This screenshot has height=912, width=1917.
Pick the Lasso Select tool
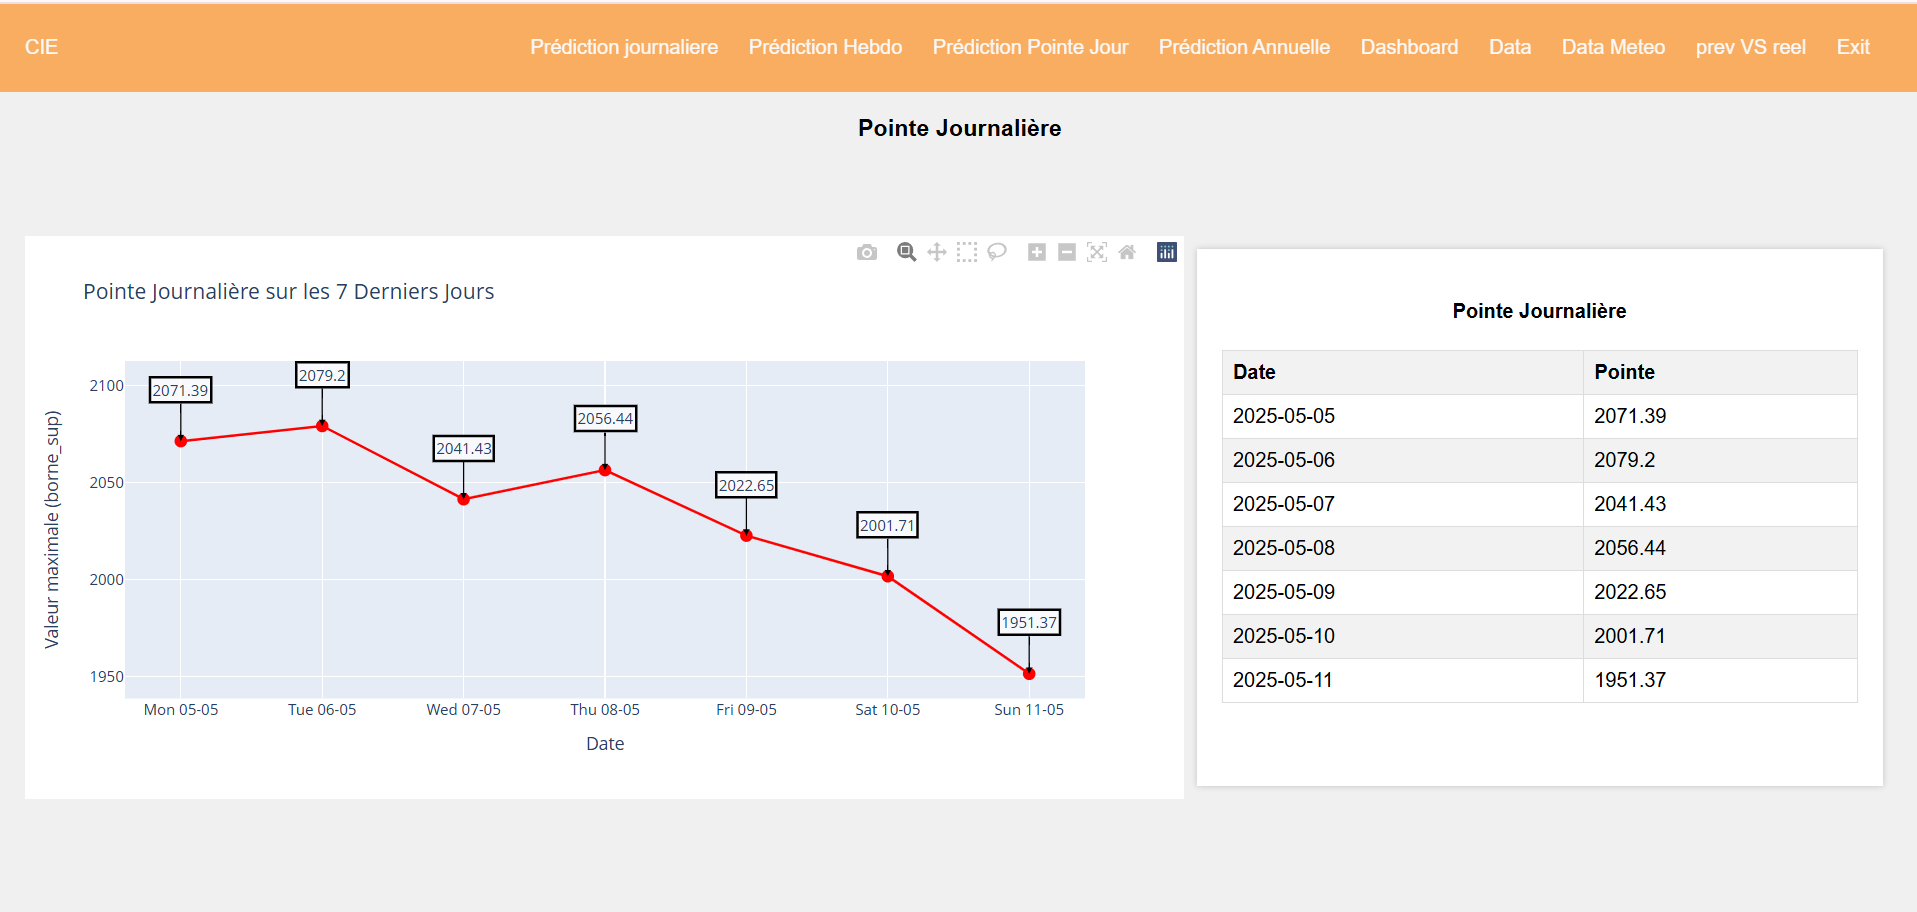pyautogui.click(x=997, y=252)
